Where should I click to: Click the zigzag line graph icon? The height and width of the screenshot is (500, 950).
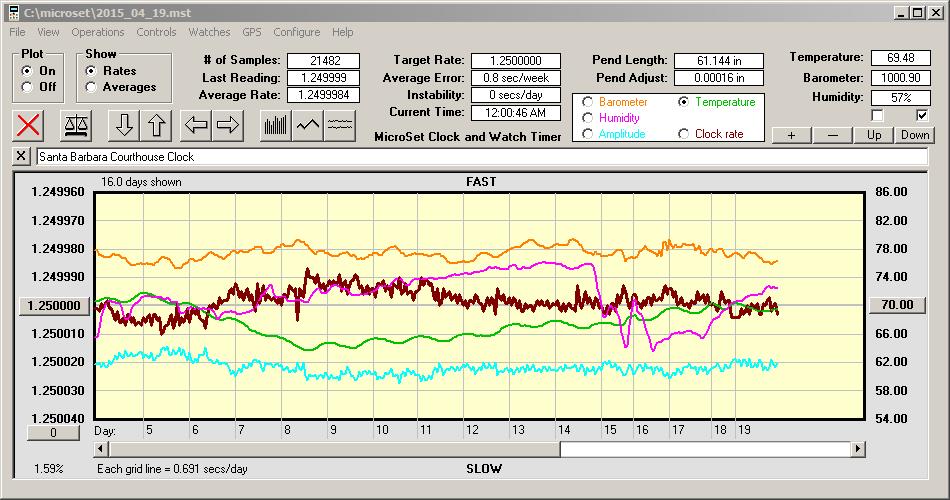[308, 125]
